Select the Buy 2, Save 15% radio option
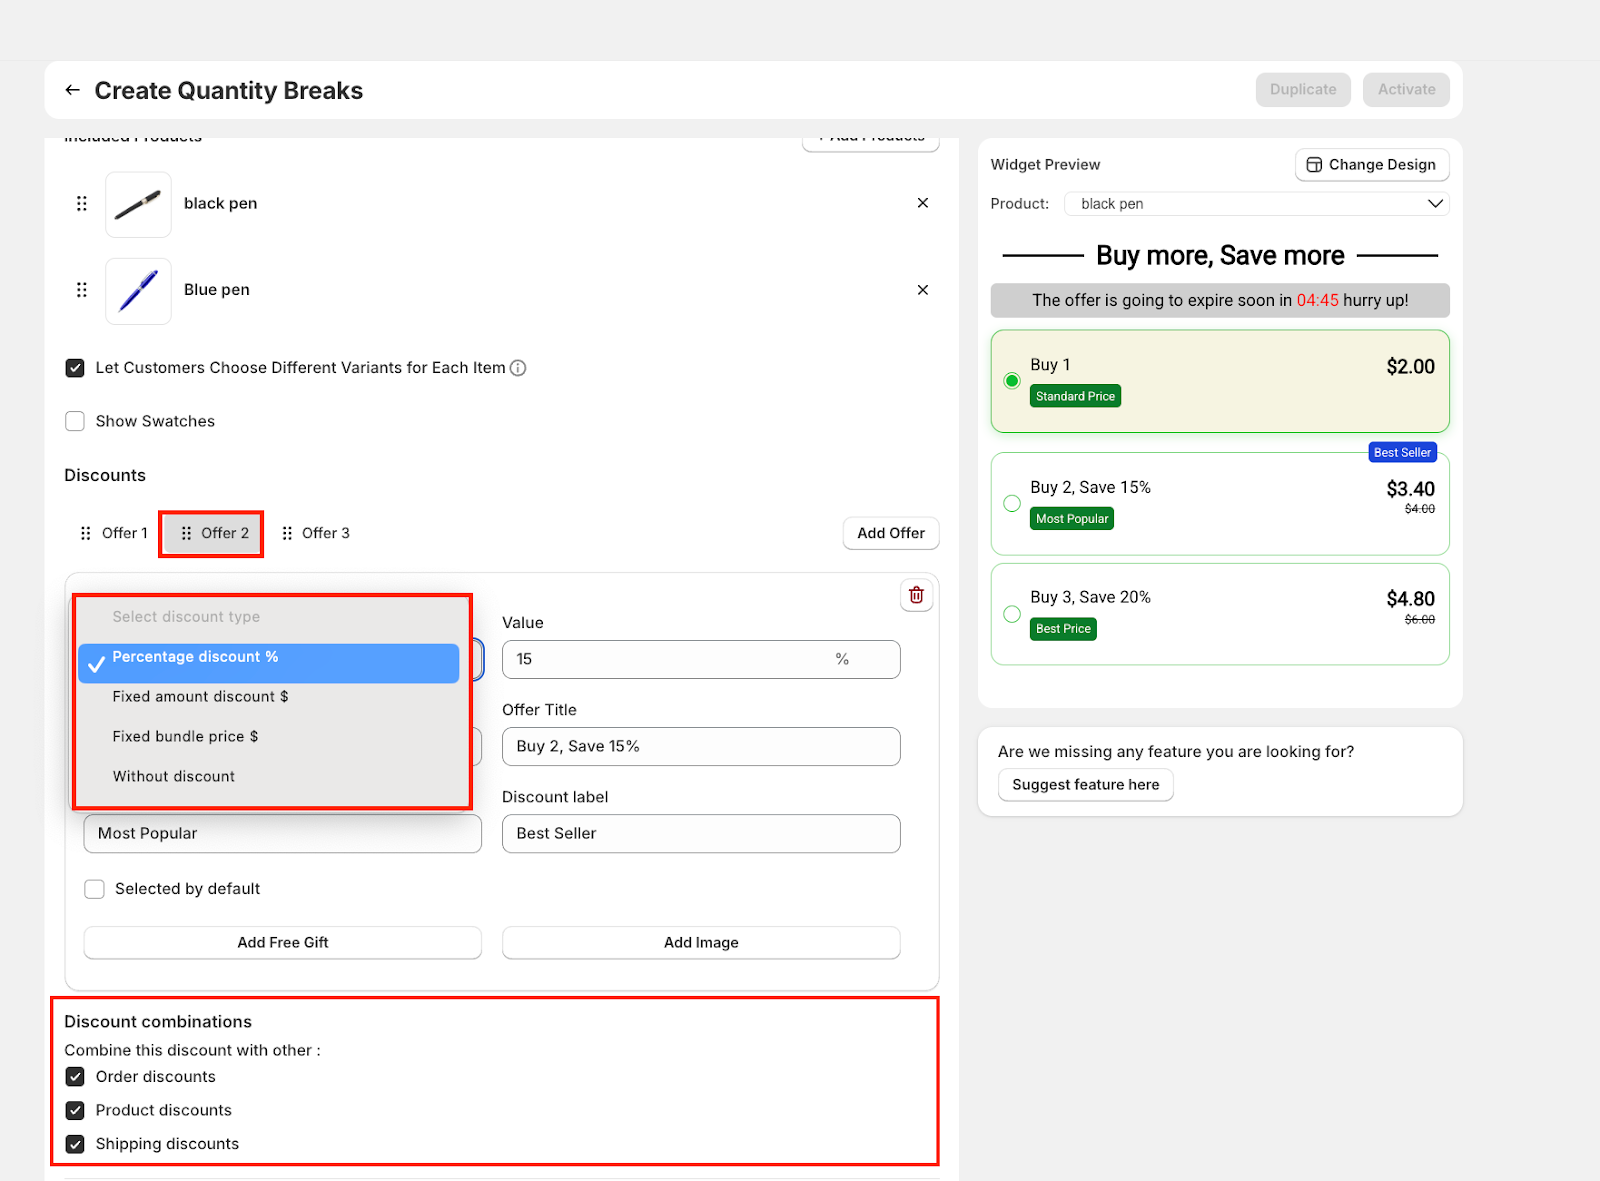The height and width of the screenshot is (1181, 1600). pyautogui.click(x=1012, y=503)
